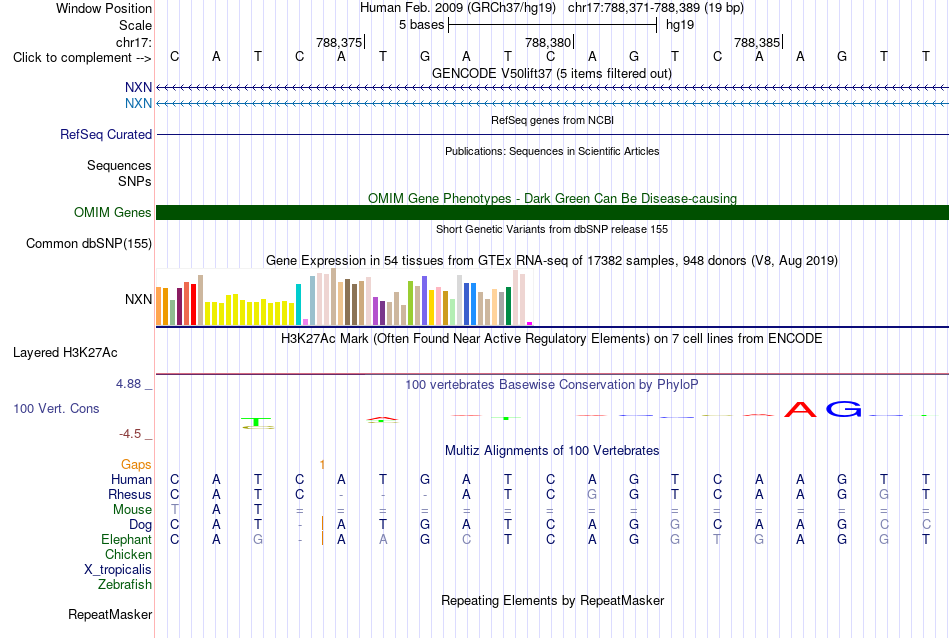Click the SNPs track label

point(135,181)
